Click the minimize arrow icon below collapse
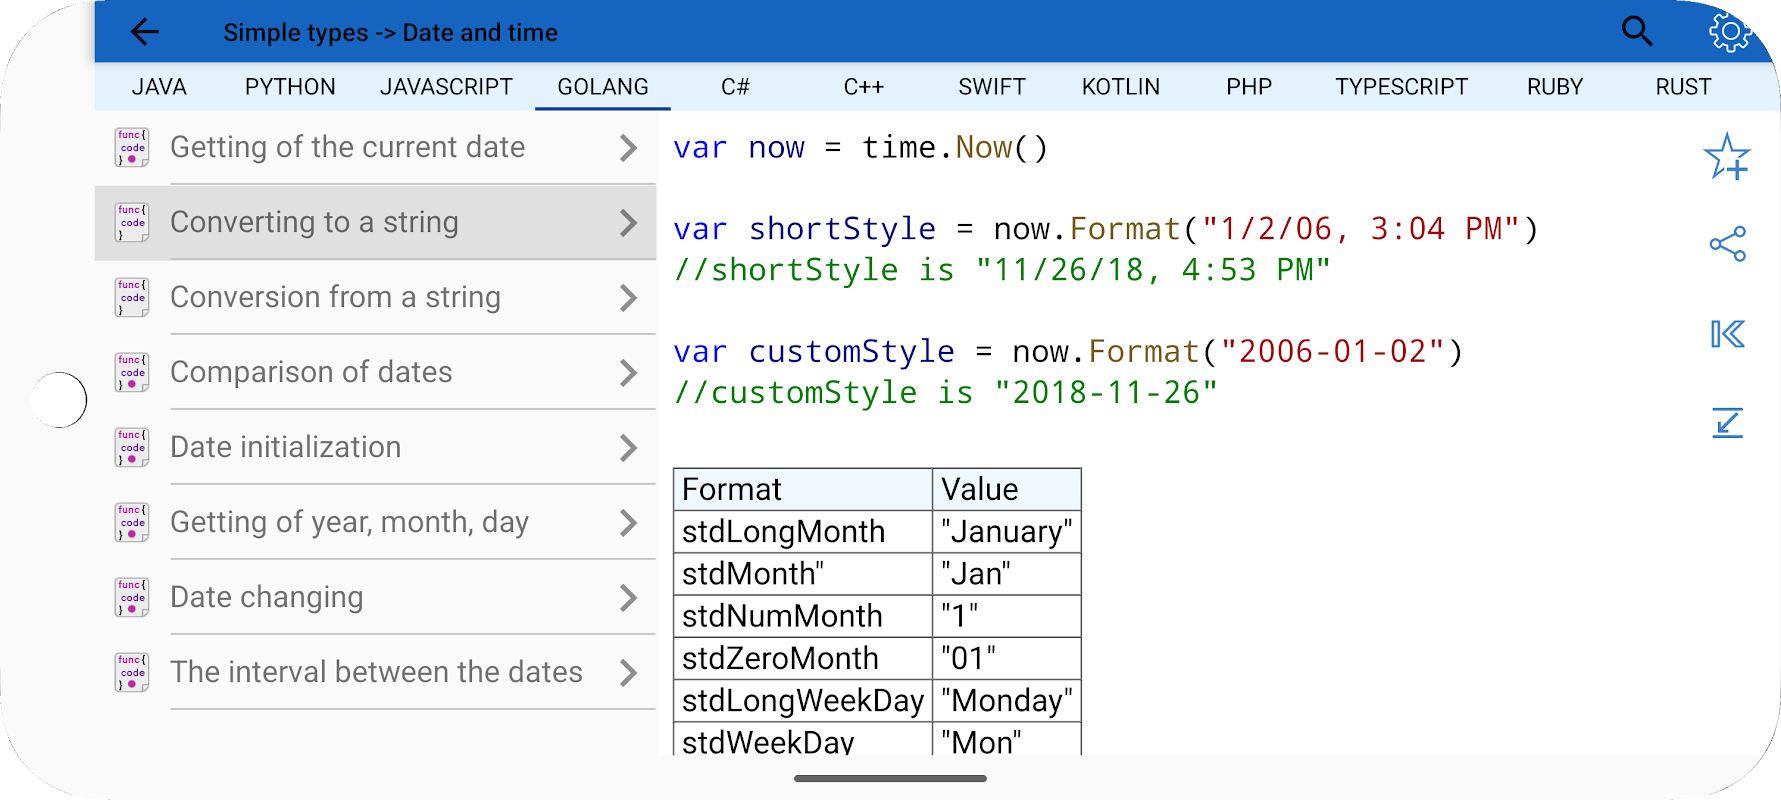Screen dimensions: 1781x800 1727,423
